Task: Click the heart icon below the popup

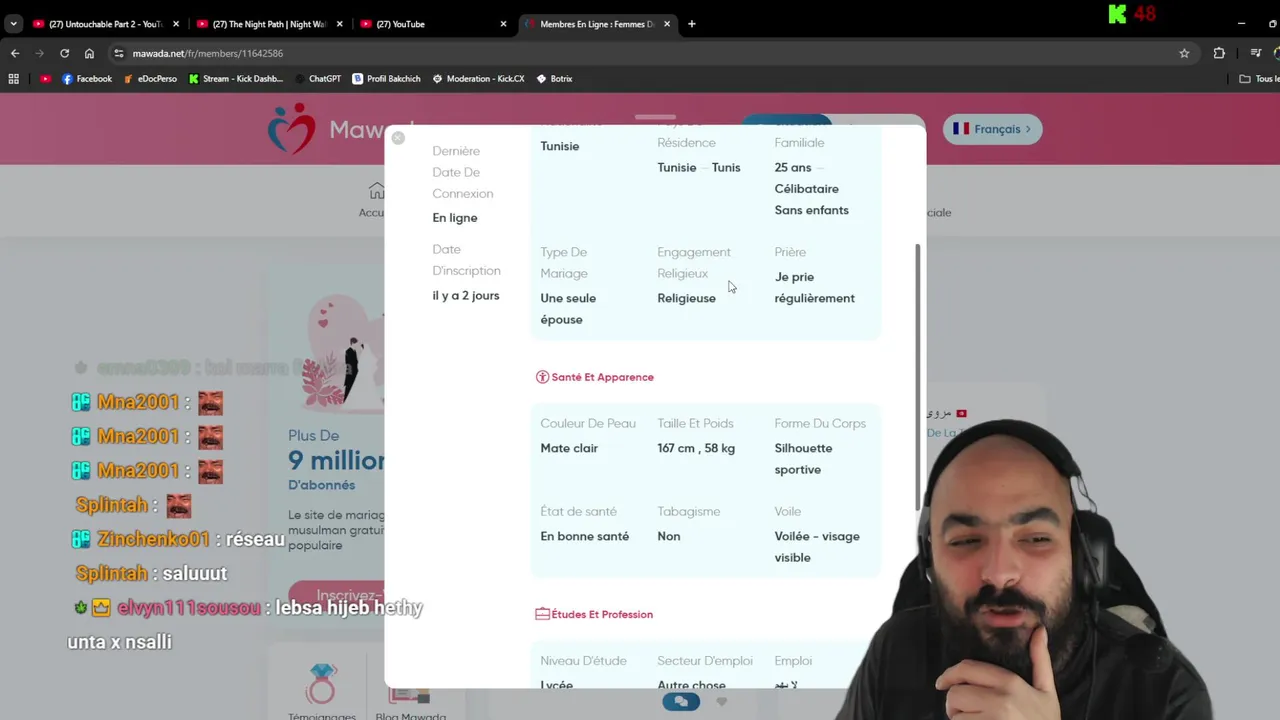Action: [x=721, y=702]
